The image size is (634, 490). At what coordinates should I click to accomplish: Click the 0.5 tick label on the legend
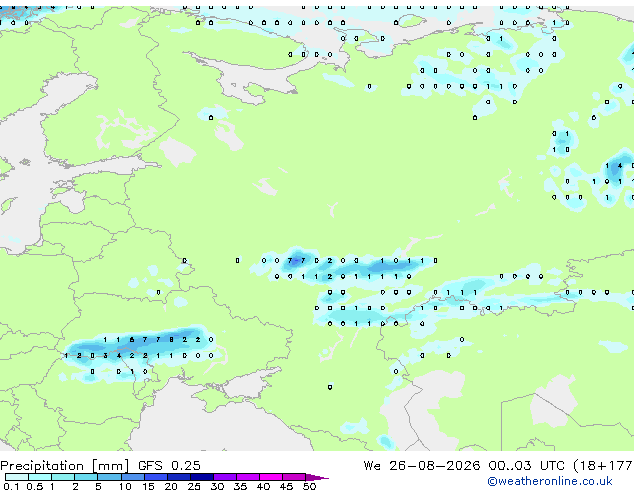click(x=34, y=486)
